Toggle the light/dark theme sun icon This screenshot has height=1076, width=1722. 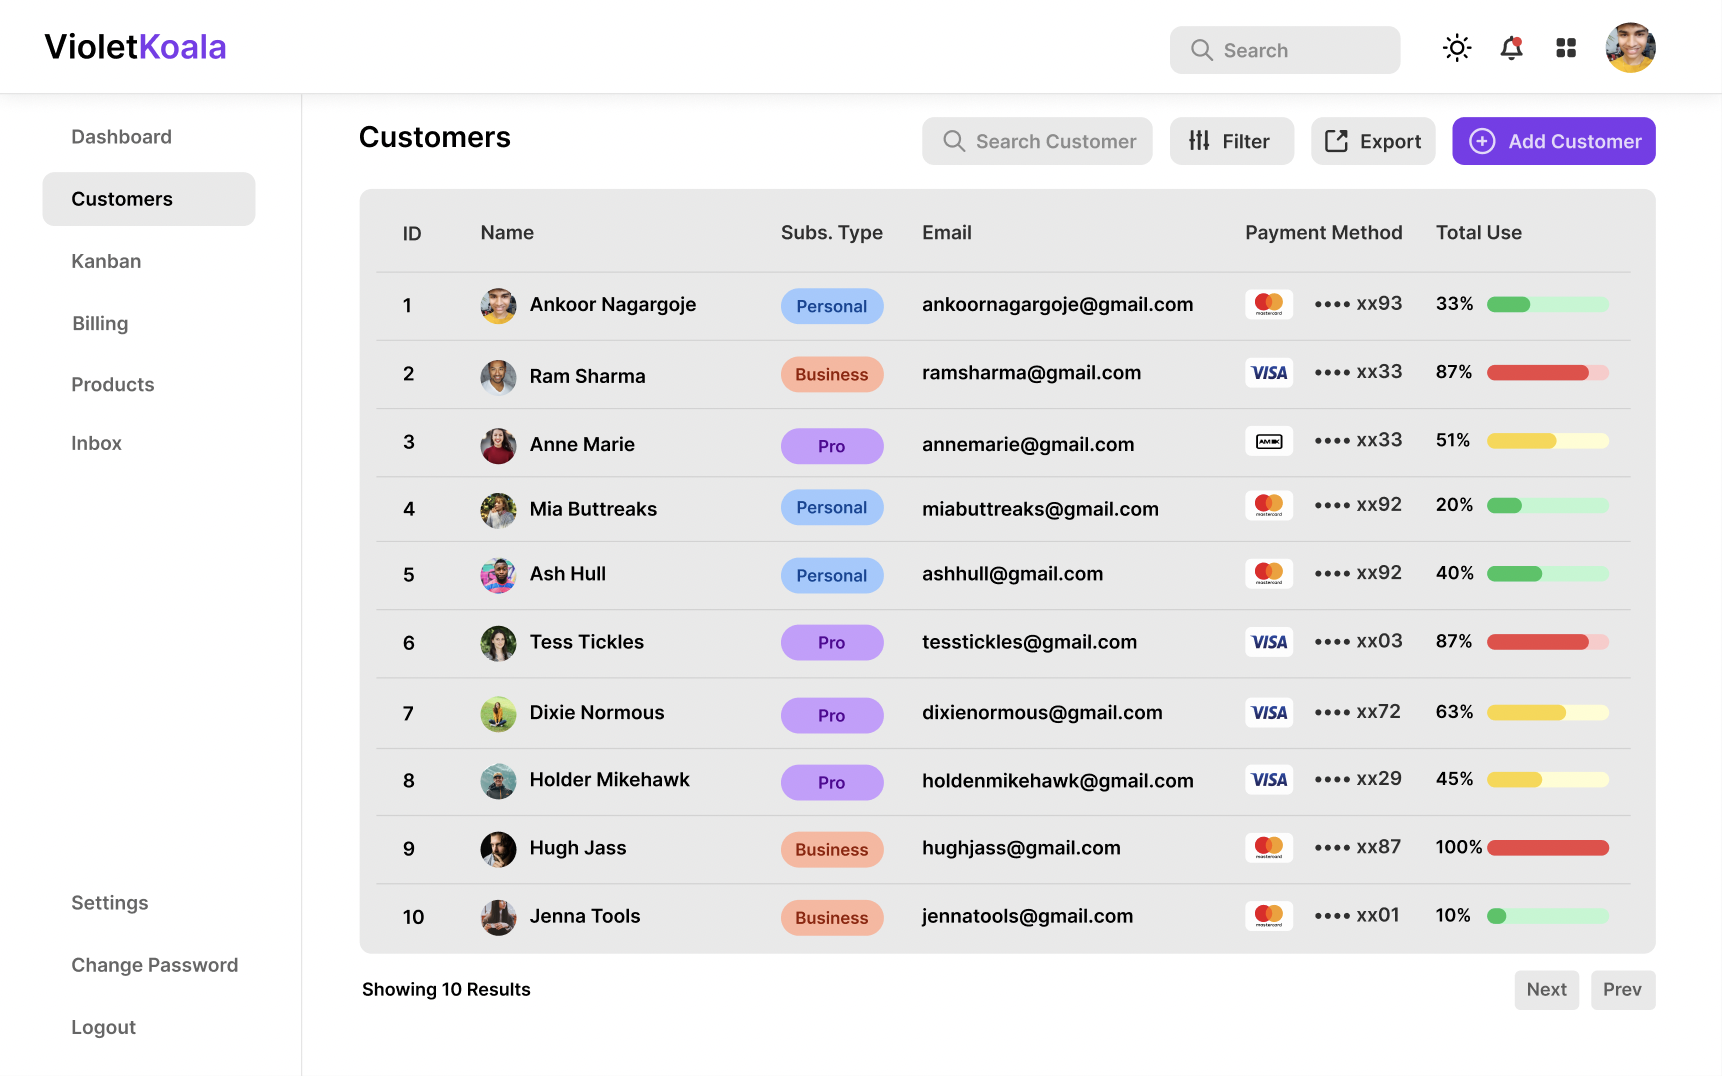point(1457,48)
